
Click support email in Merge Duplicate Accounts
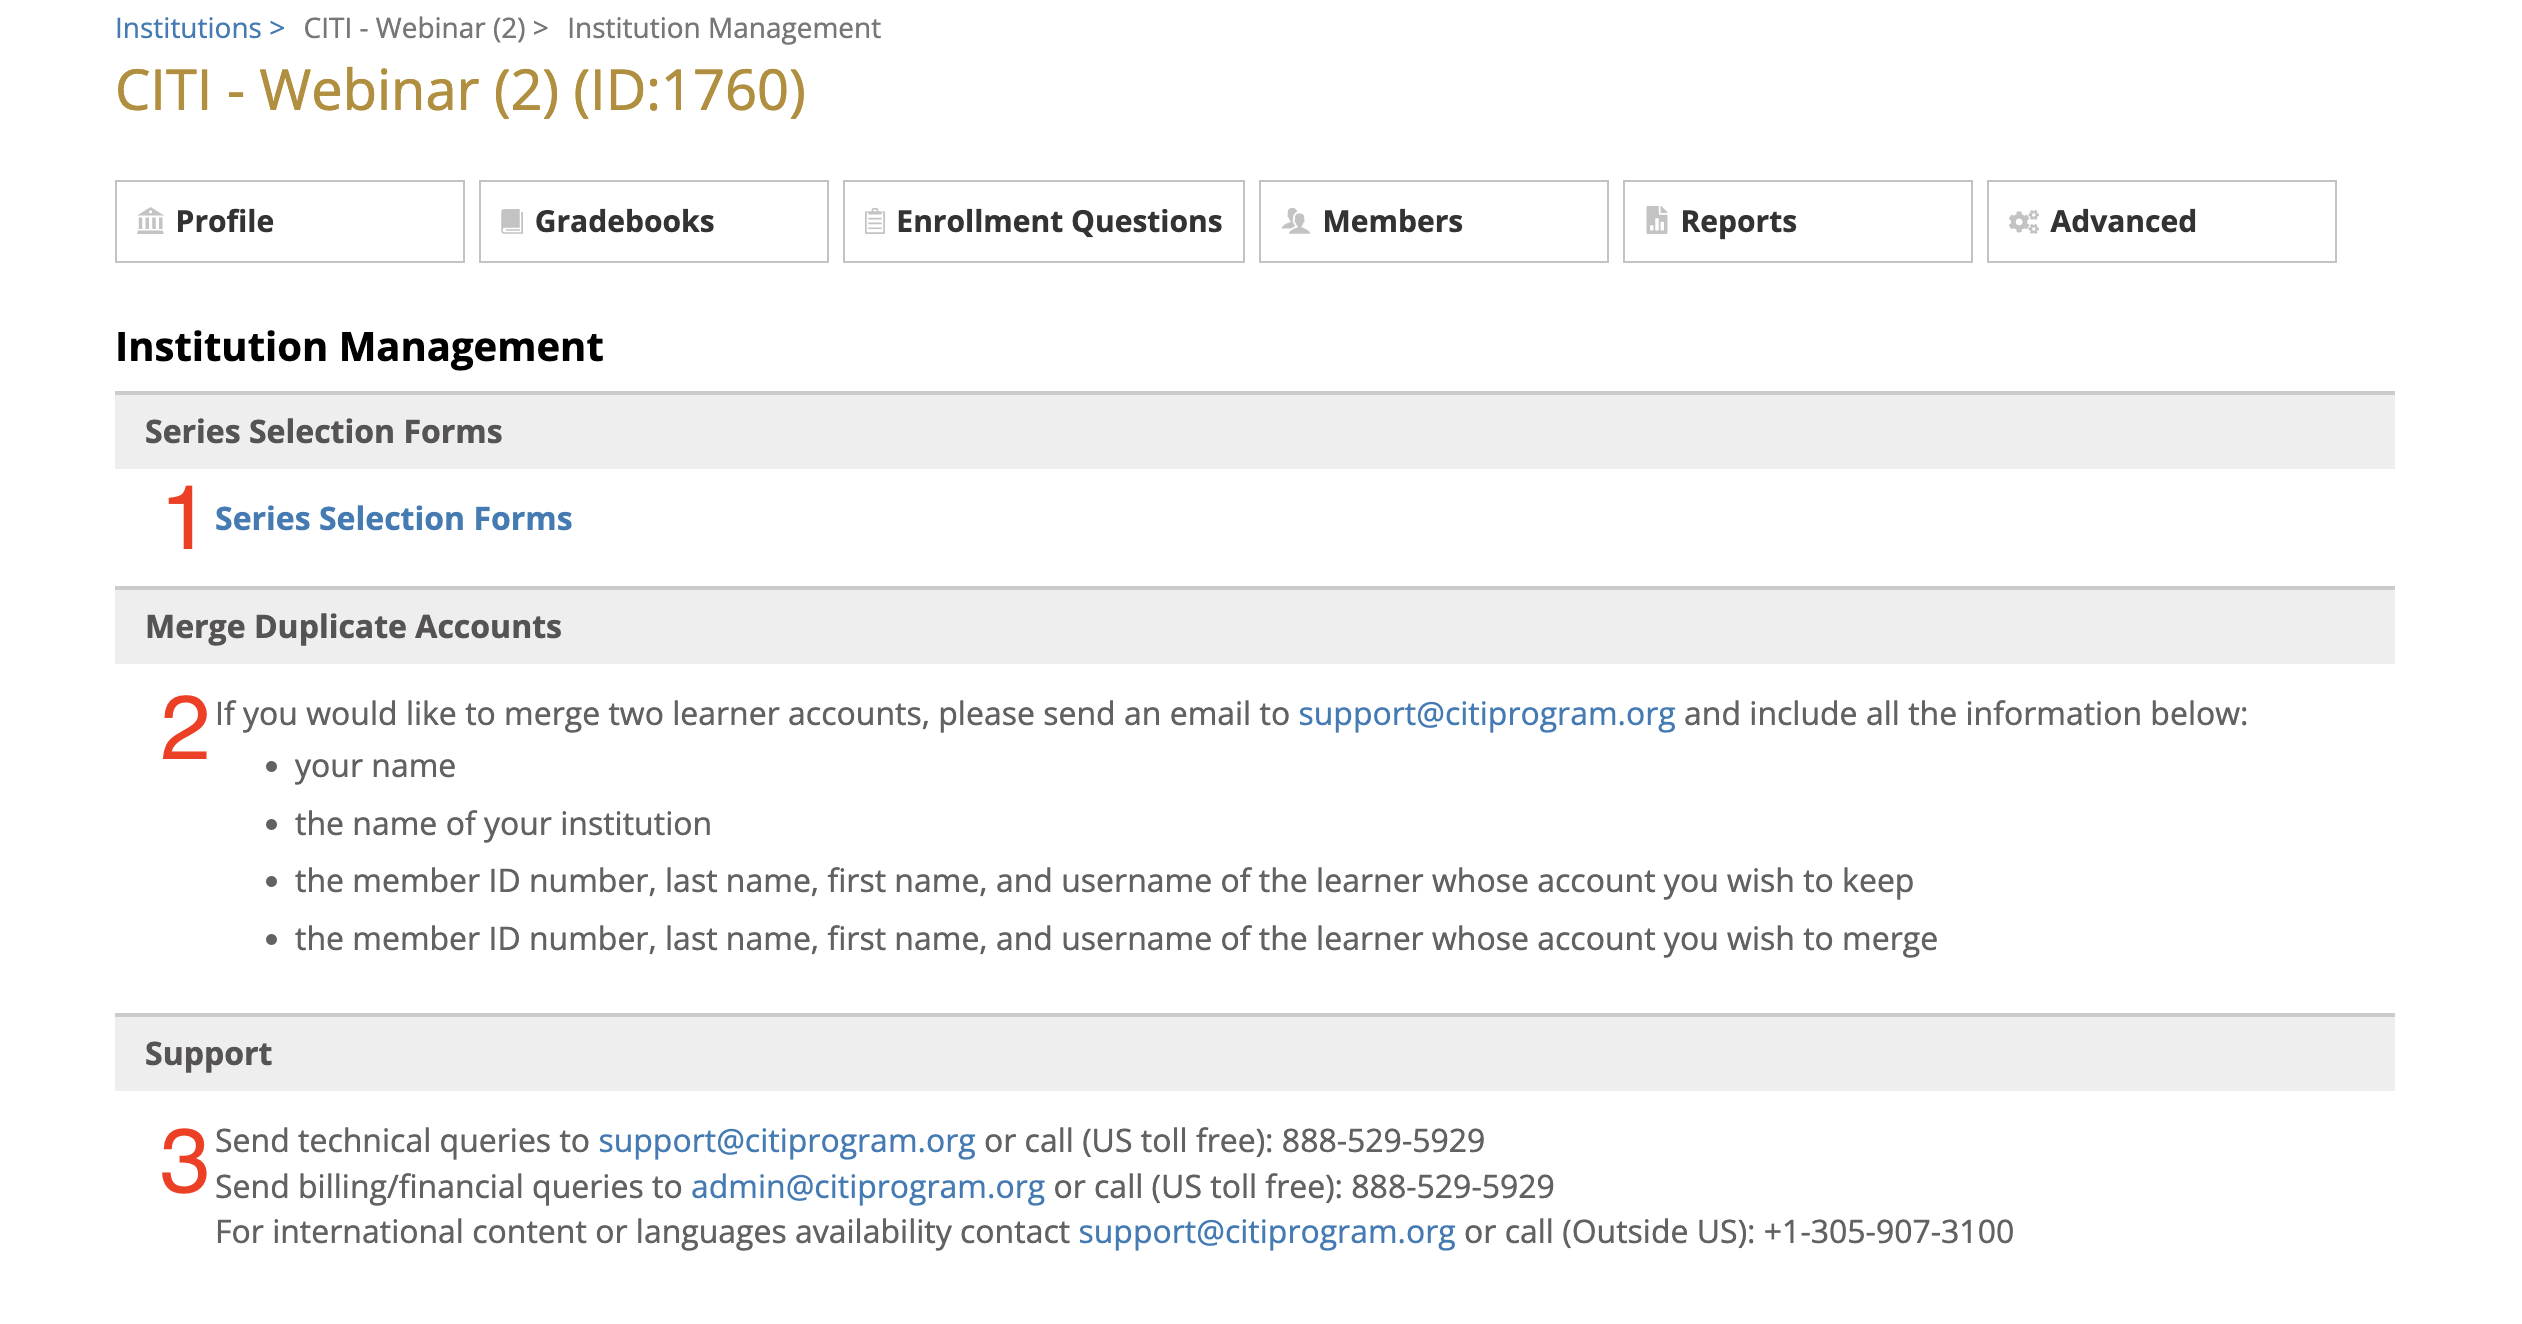tap(1486, 713)
